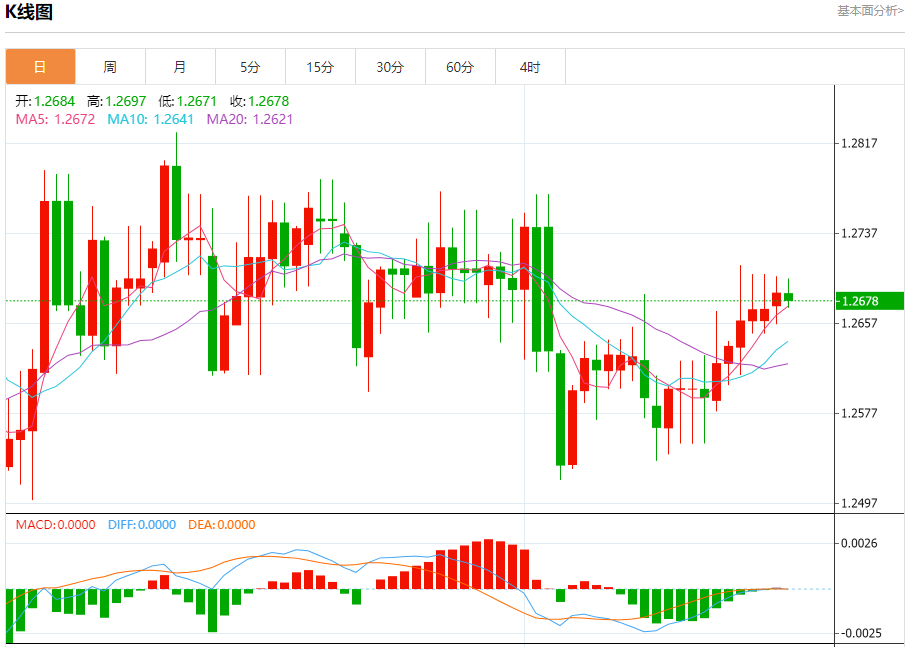Click the DEA value label
This screenshot has height=647, width=913.
(221, 525)
